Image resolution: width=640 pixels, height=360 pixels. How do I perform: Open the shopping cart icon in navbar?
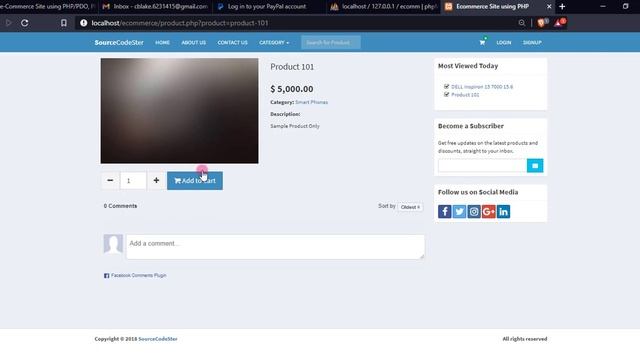(482, 42)
